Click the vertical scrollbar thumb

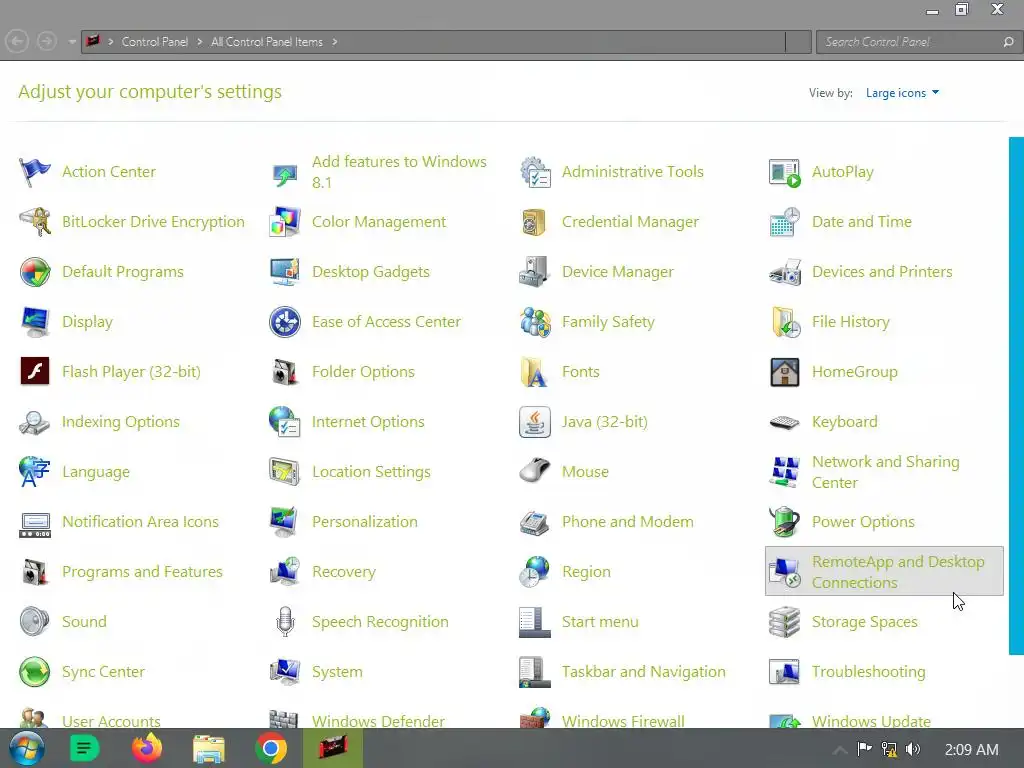click(1016, 395)
